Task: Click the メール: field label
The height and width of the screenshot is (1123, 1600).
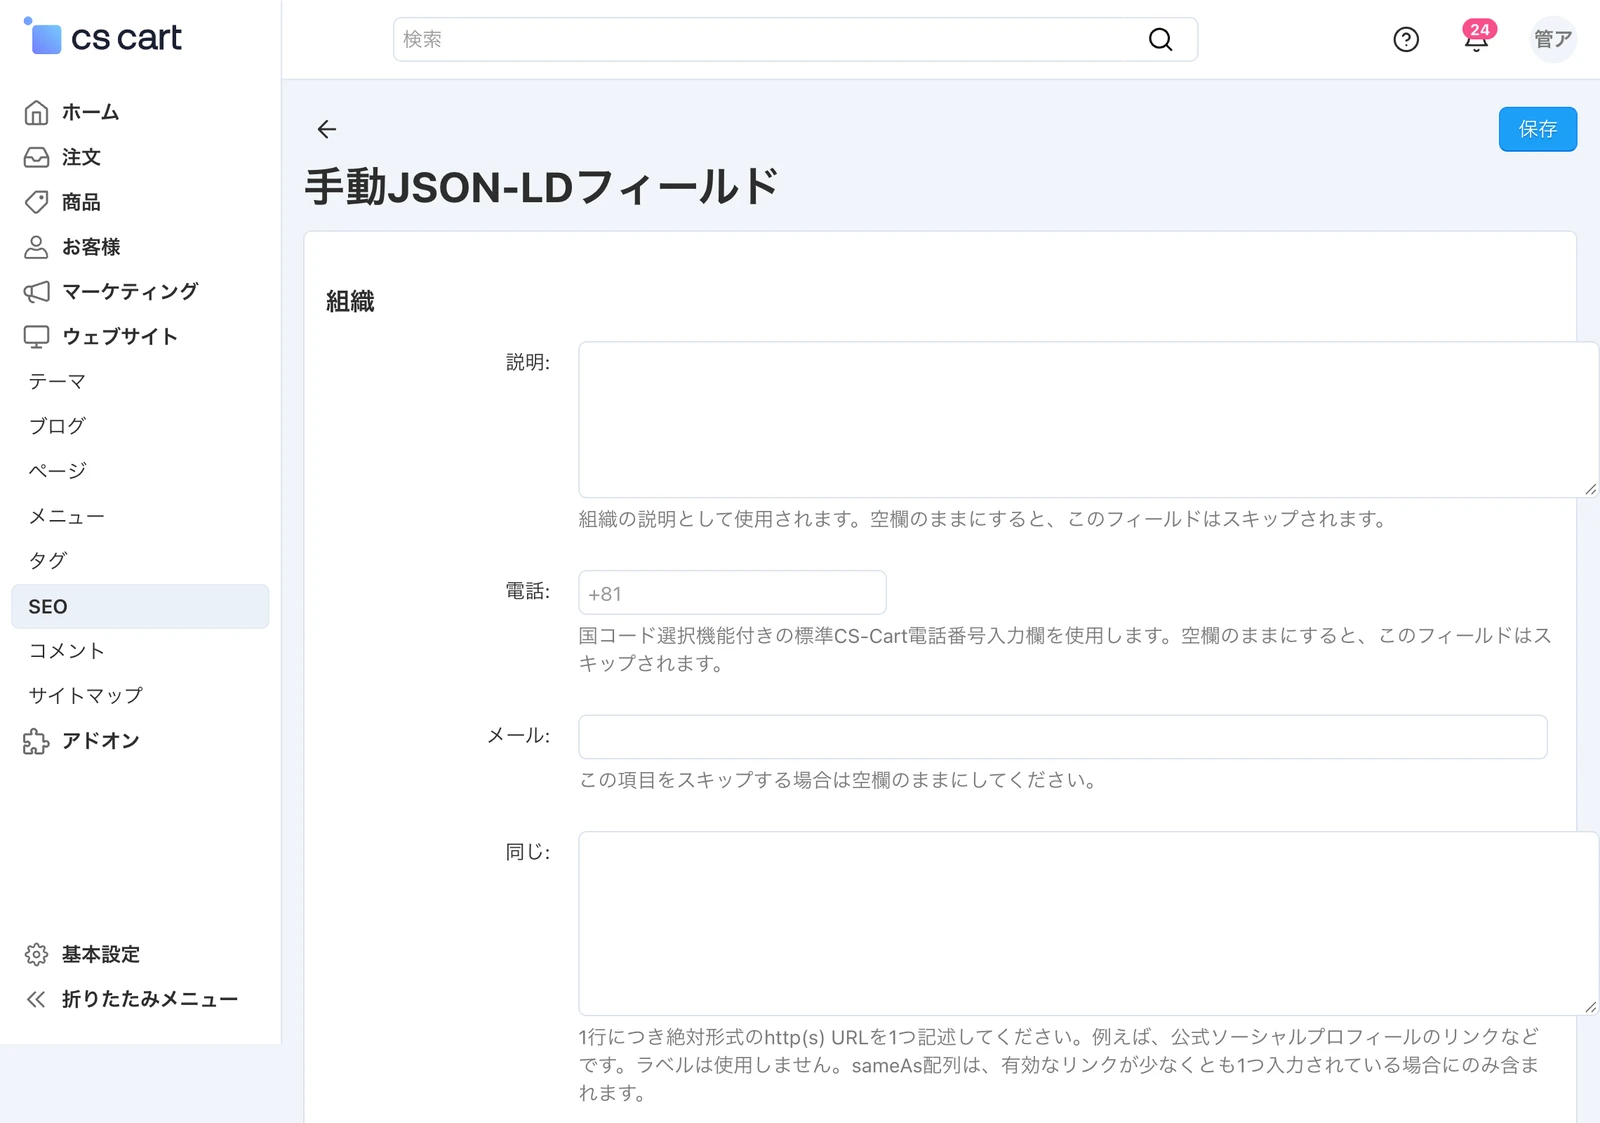Action: (518, 736)
